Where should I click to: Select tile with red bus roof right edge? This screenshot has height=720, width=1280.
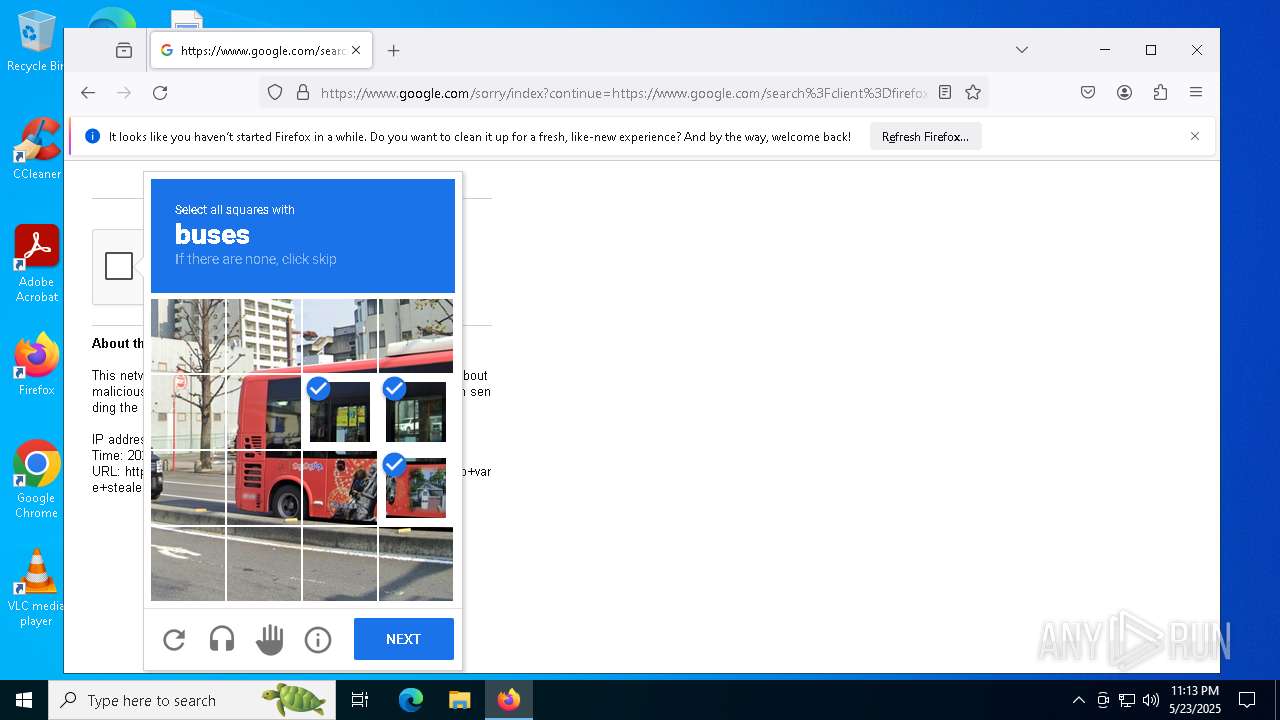(x=416, y=336)
